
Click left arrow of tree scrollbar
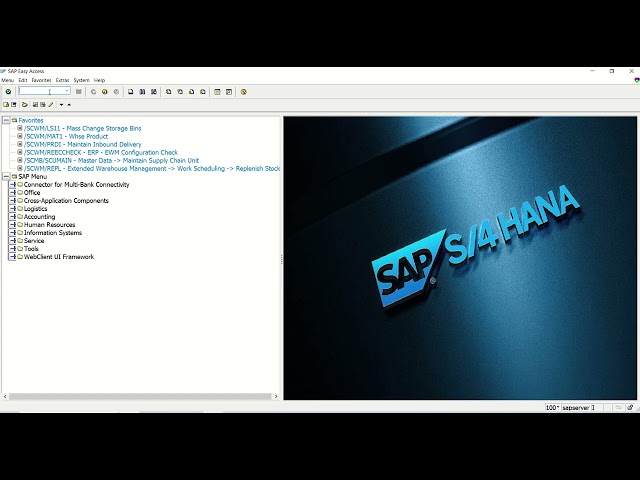tap(5, 396)
